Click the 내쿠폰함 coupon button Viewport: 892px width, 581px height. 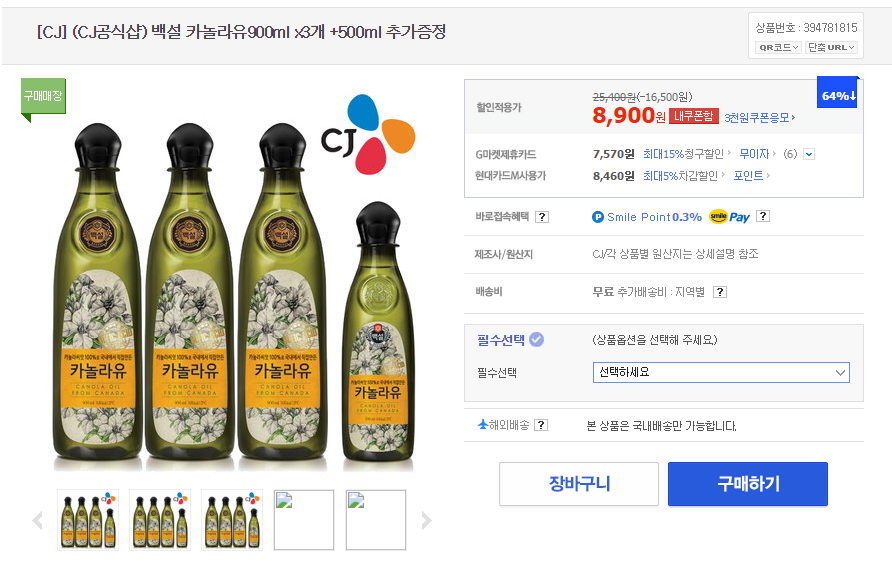[694, 117]
